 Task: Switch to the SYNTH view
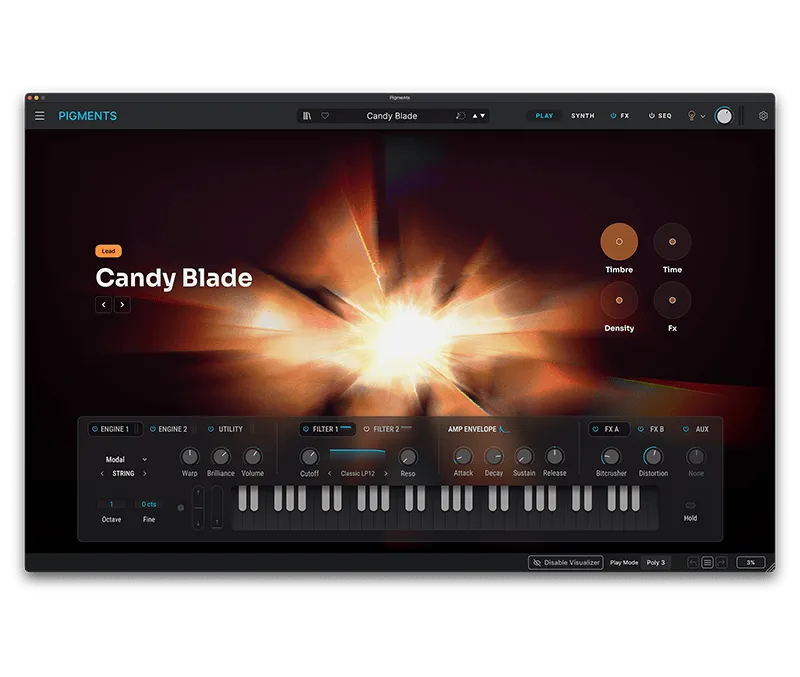(583, 116)
